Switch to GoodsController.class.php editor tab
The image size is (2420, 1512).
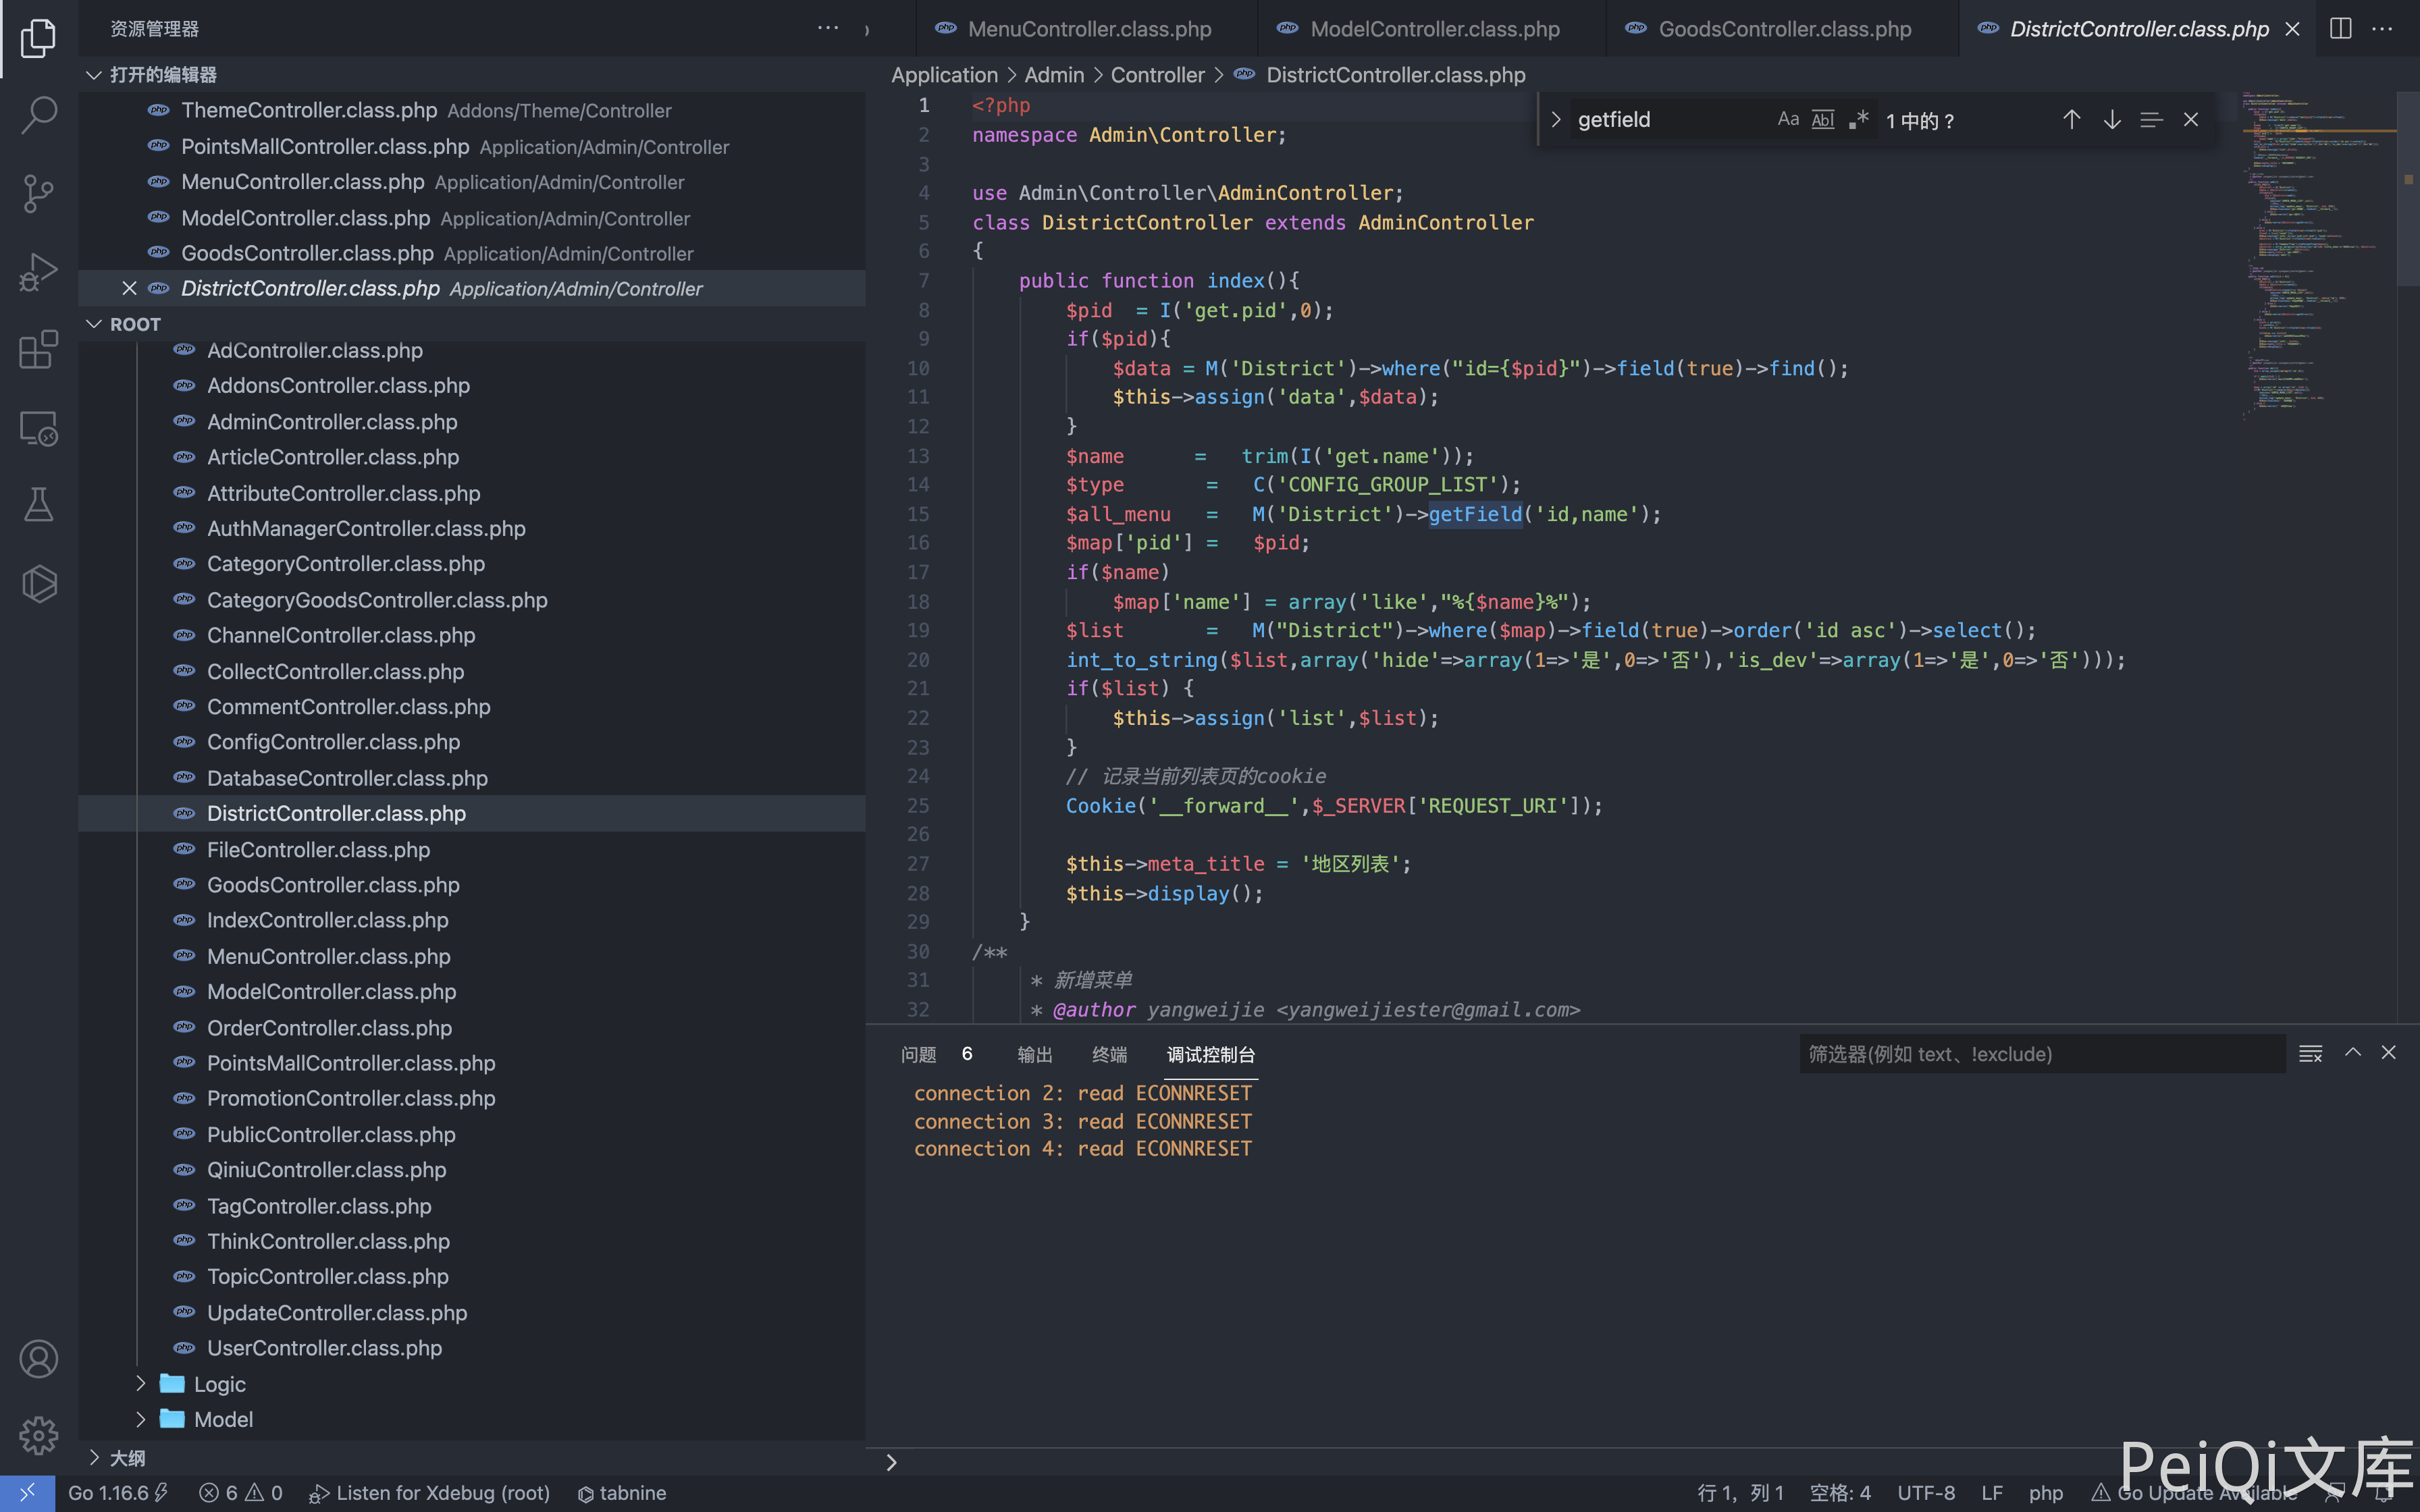pyautogui.click(x=1783, y=29)
